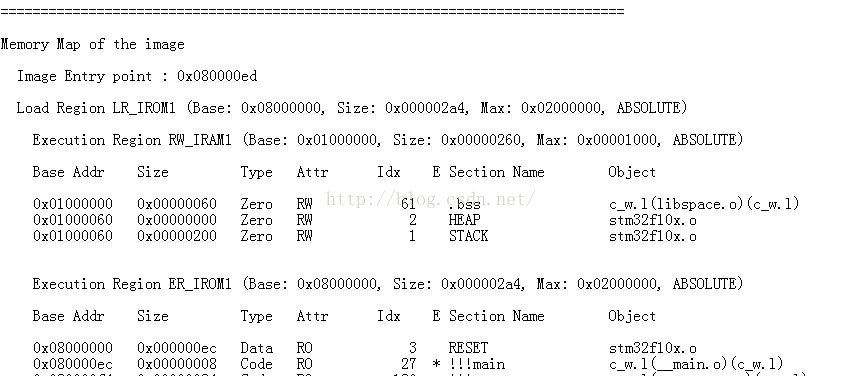The height and width of the screenshot is (376, 842).
Task: Select base address 0x08000000 in the RESET row
Action: coord(73,348)
